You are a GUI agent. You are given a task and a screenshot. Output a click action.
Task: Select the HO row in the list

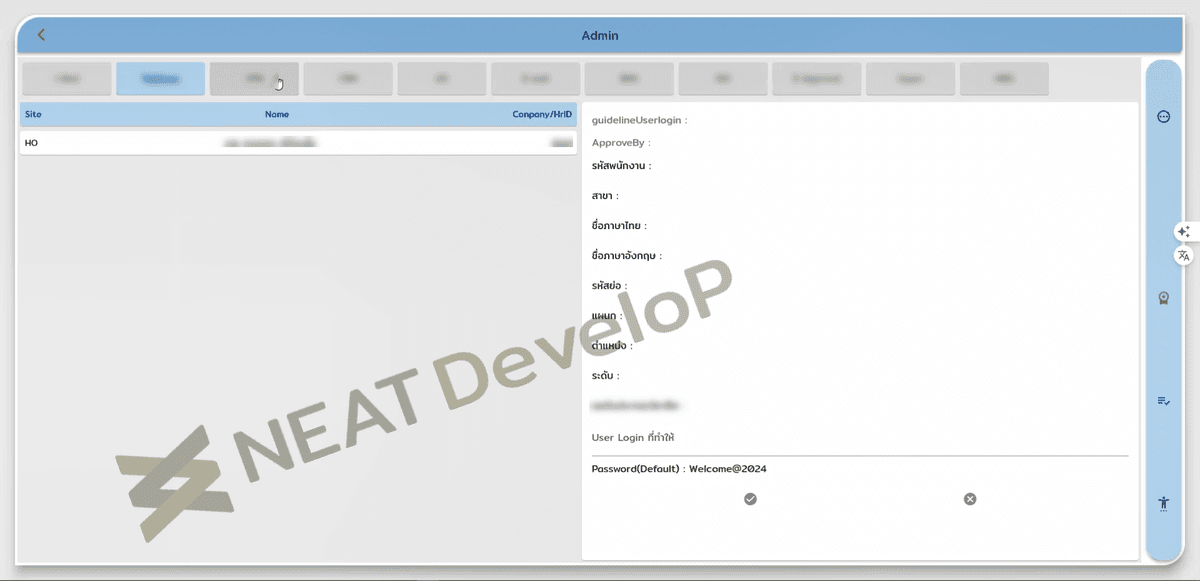tap(298, 143)
